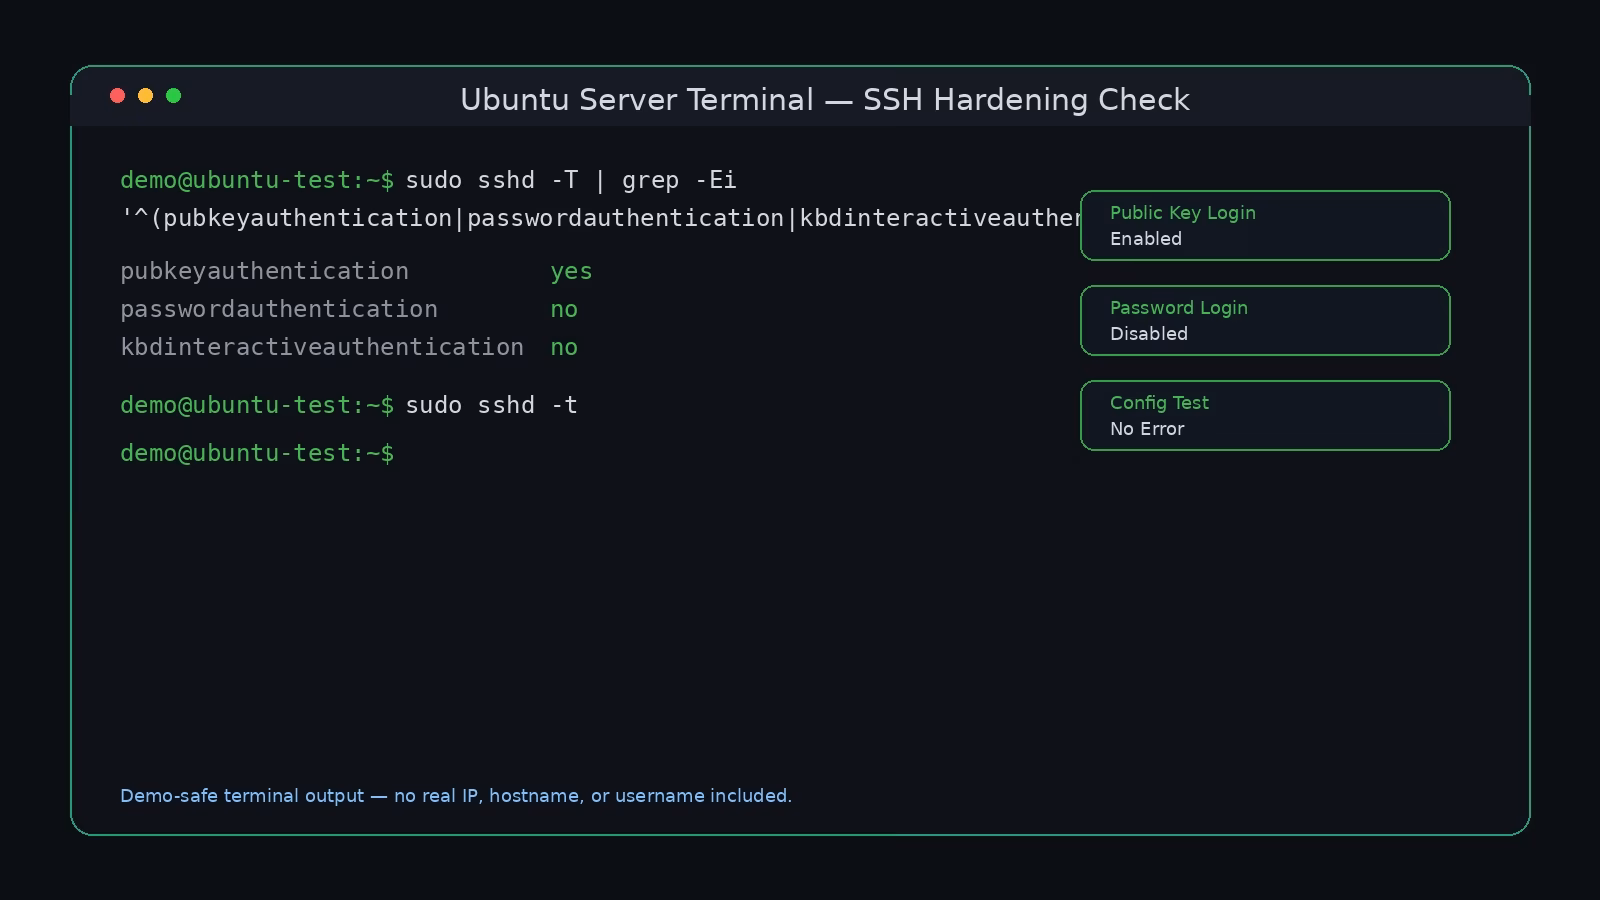Viewport: 1600px width, 900px height.
Task: Click the 'sudo sshd -t' command text
Action: click(x=491, y=405)
